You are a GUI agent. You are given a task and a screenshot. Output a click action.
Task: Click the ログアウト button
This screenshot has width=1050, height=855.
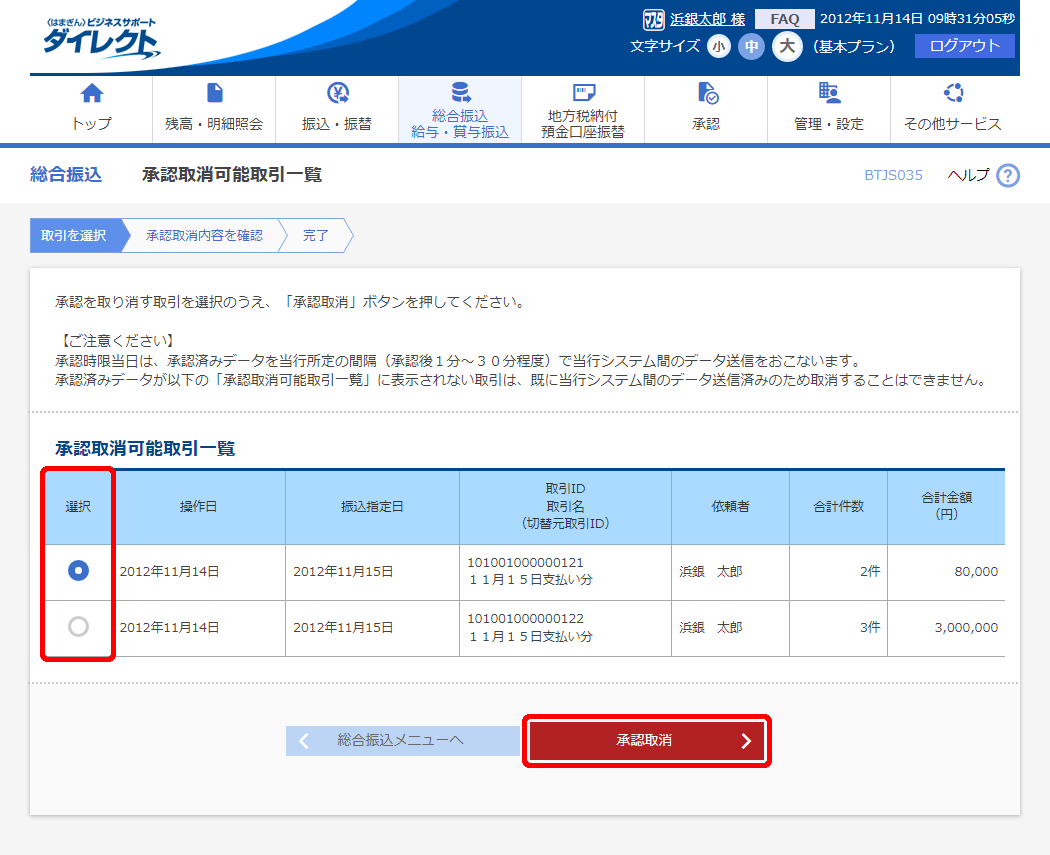(x=964, y=46)
